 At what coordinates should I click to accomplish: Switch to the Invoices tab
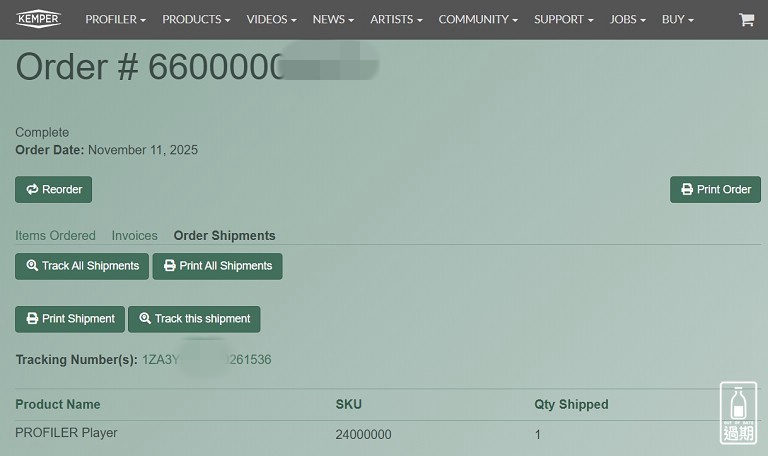click(x=134, y=236)
